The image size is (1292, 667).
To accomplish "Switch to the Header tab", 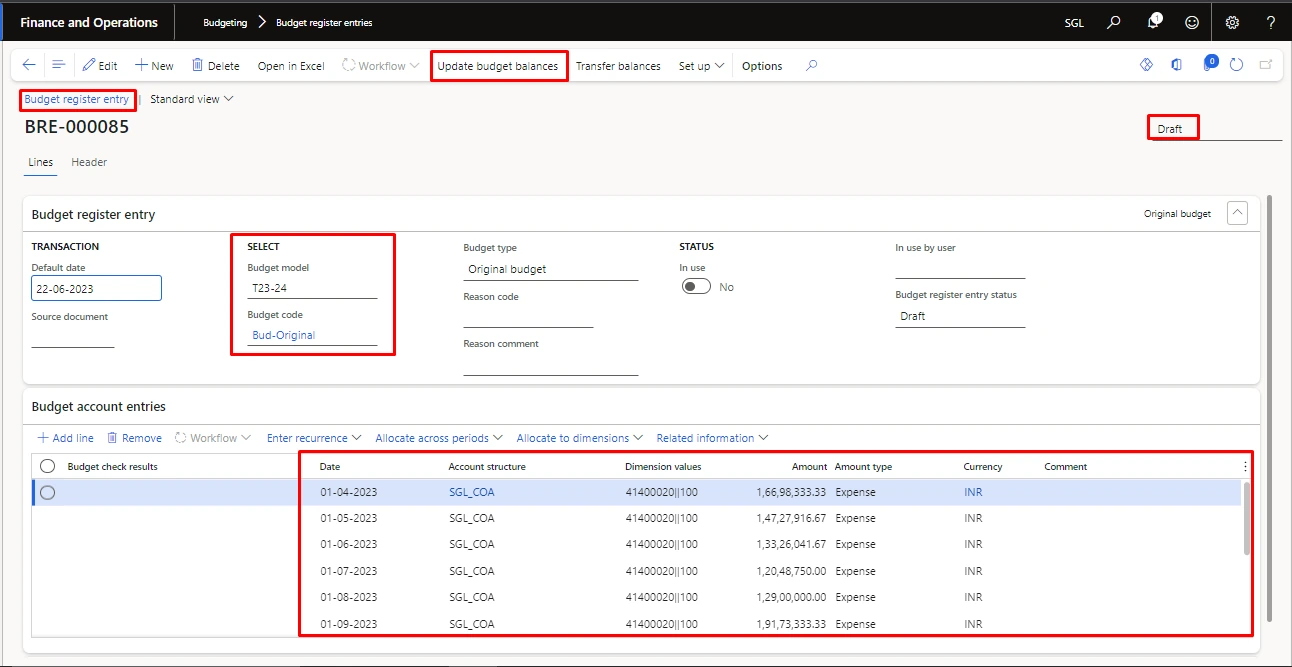I will point(89,162).
